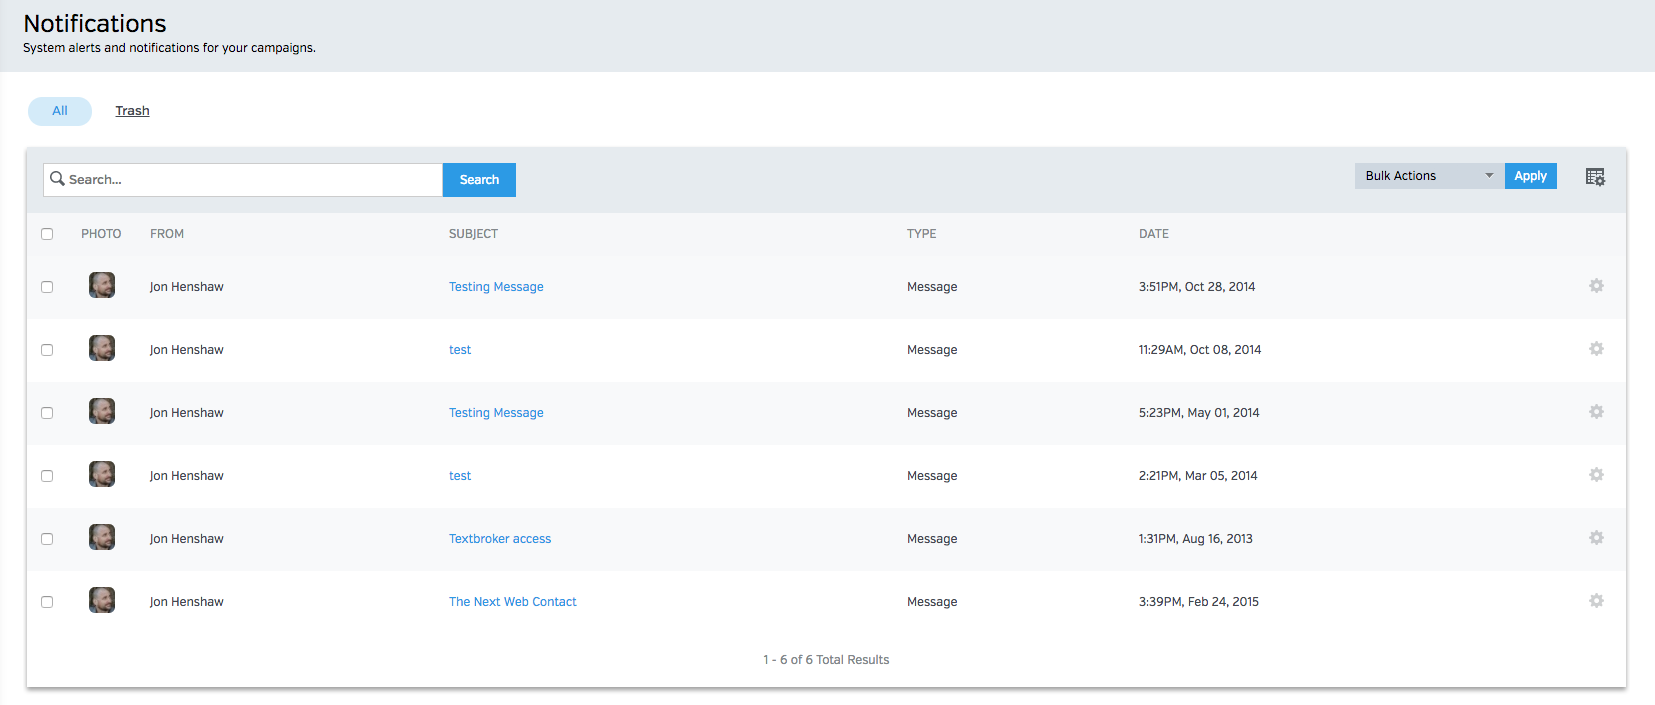1655x705 pixels.
Task: Open The Next Web Contact message link
Action: click(x=512, y=602)
